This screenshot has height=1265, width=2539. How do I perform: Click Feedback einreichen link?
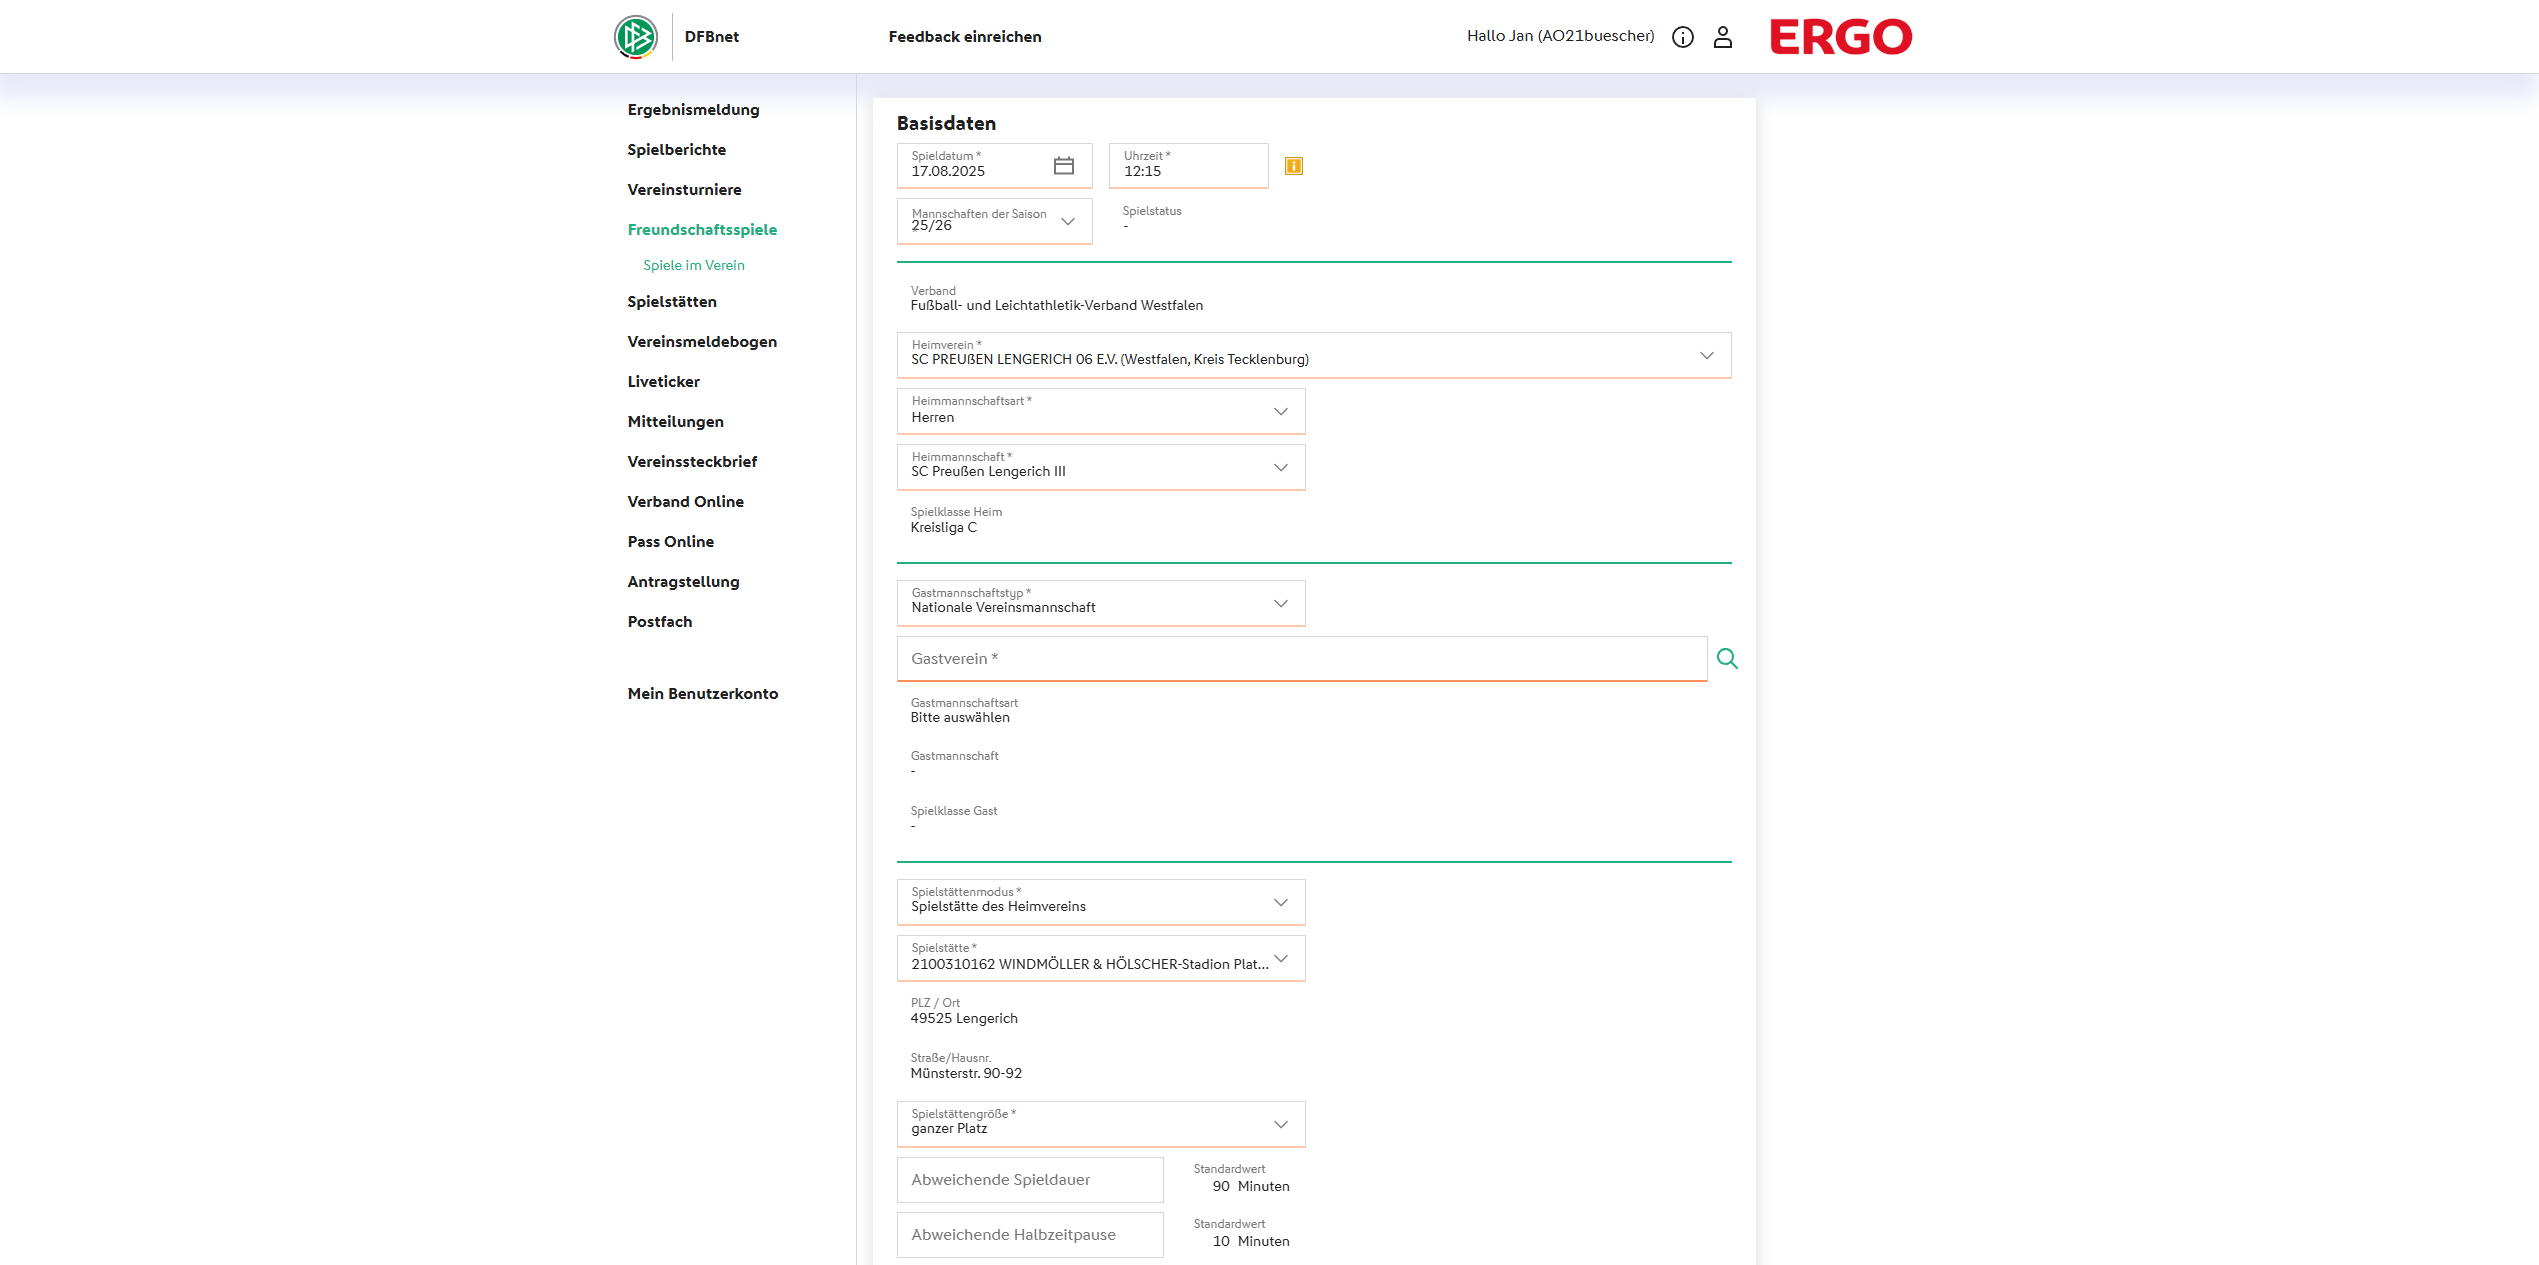[x=964, y=37]
